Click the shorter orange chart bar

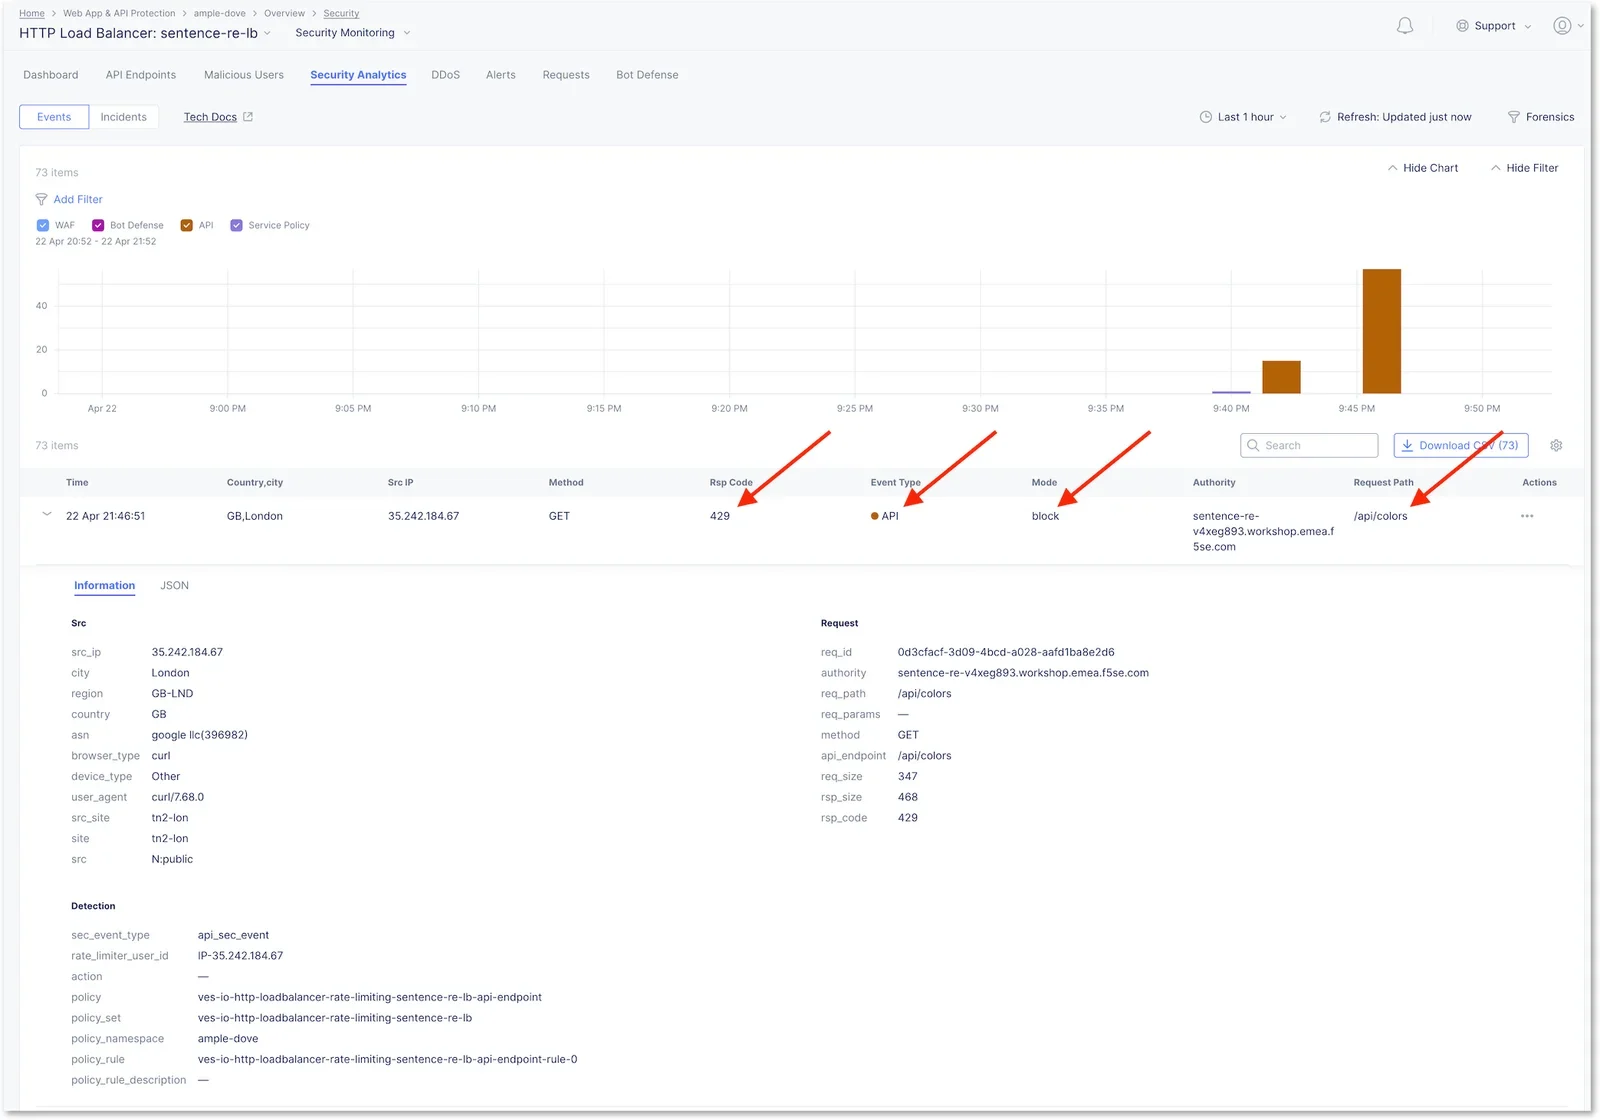[x=1281, y=377]
